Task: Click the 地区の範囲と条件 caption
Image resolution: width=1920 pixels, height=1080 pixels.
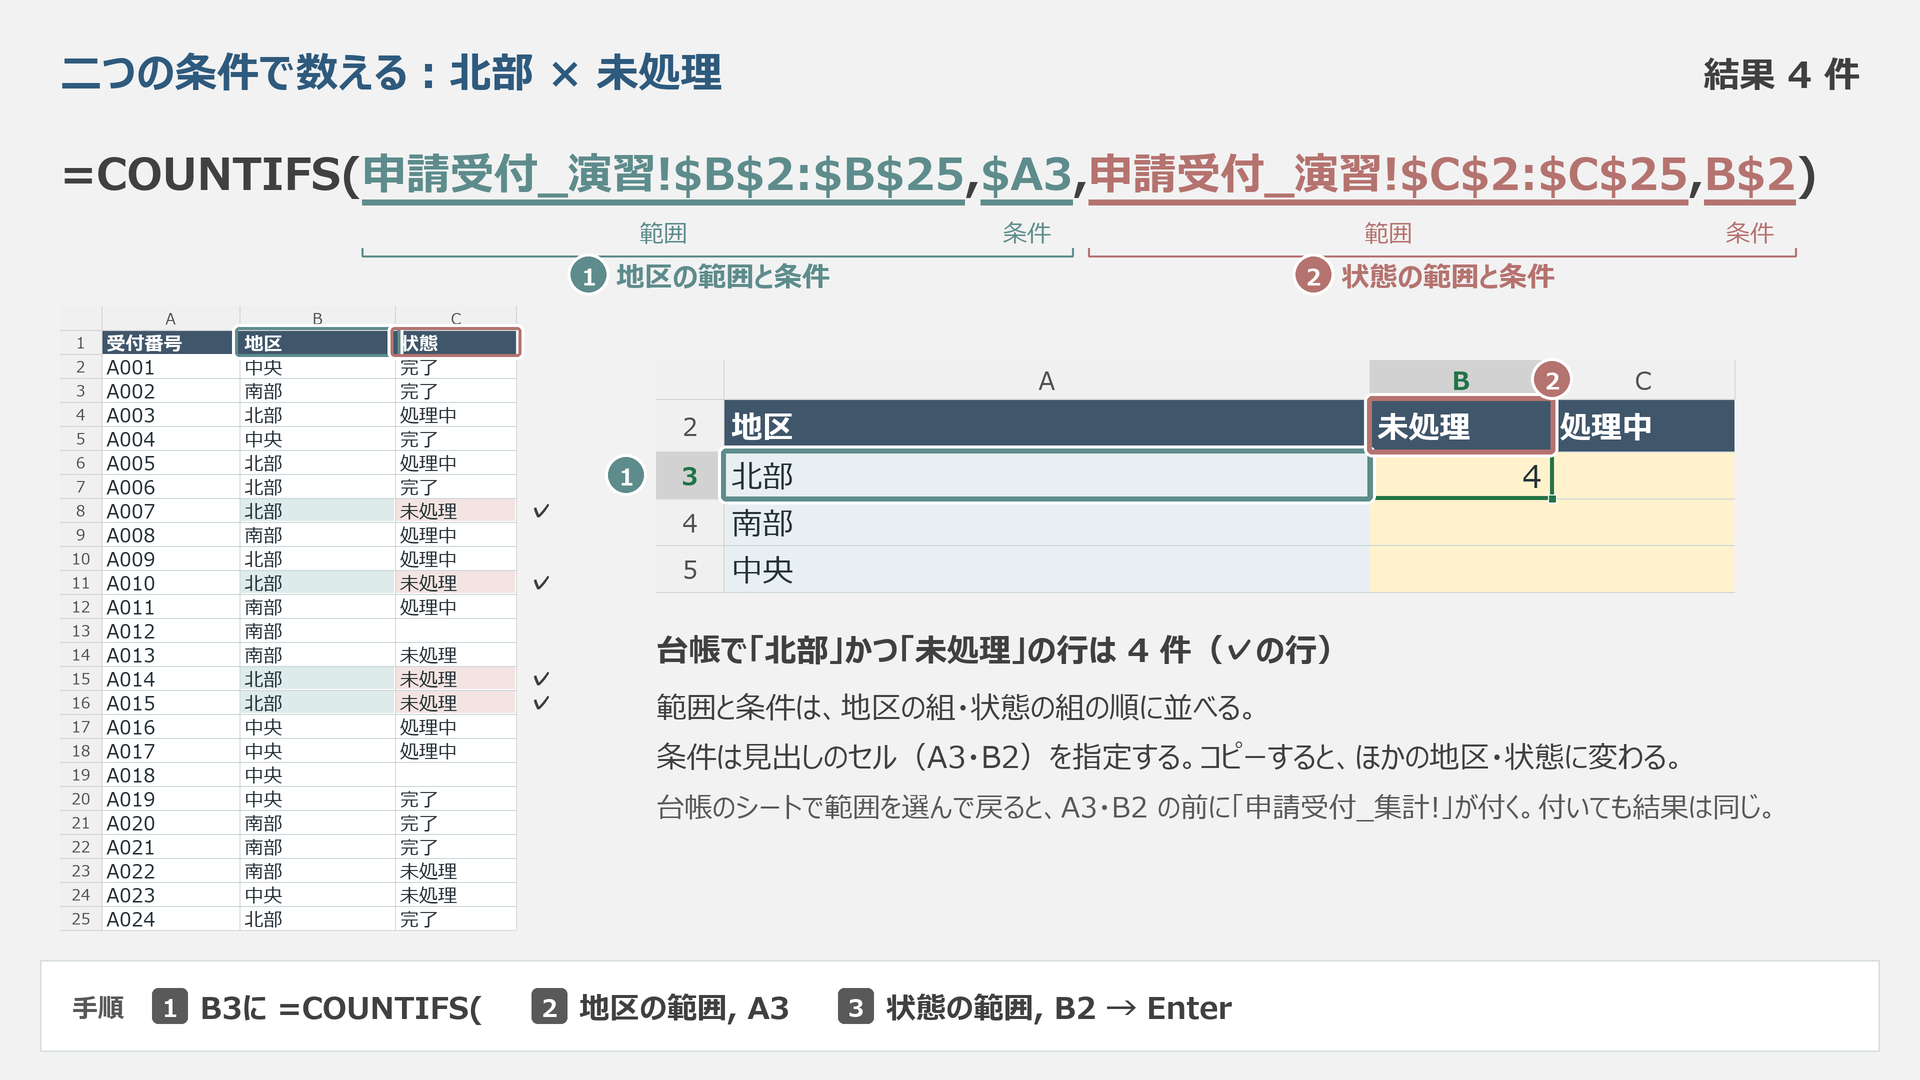Action: pos(722,277)
